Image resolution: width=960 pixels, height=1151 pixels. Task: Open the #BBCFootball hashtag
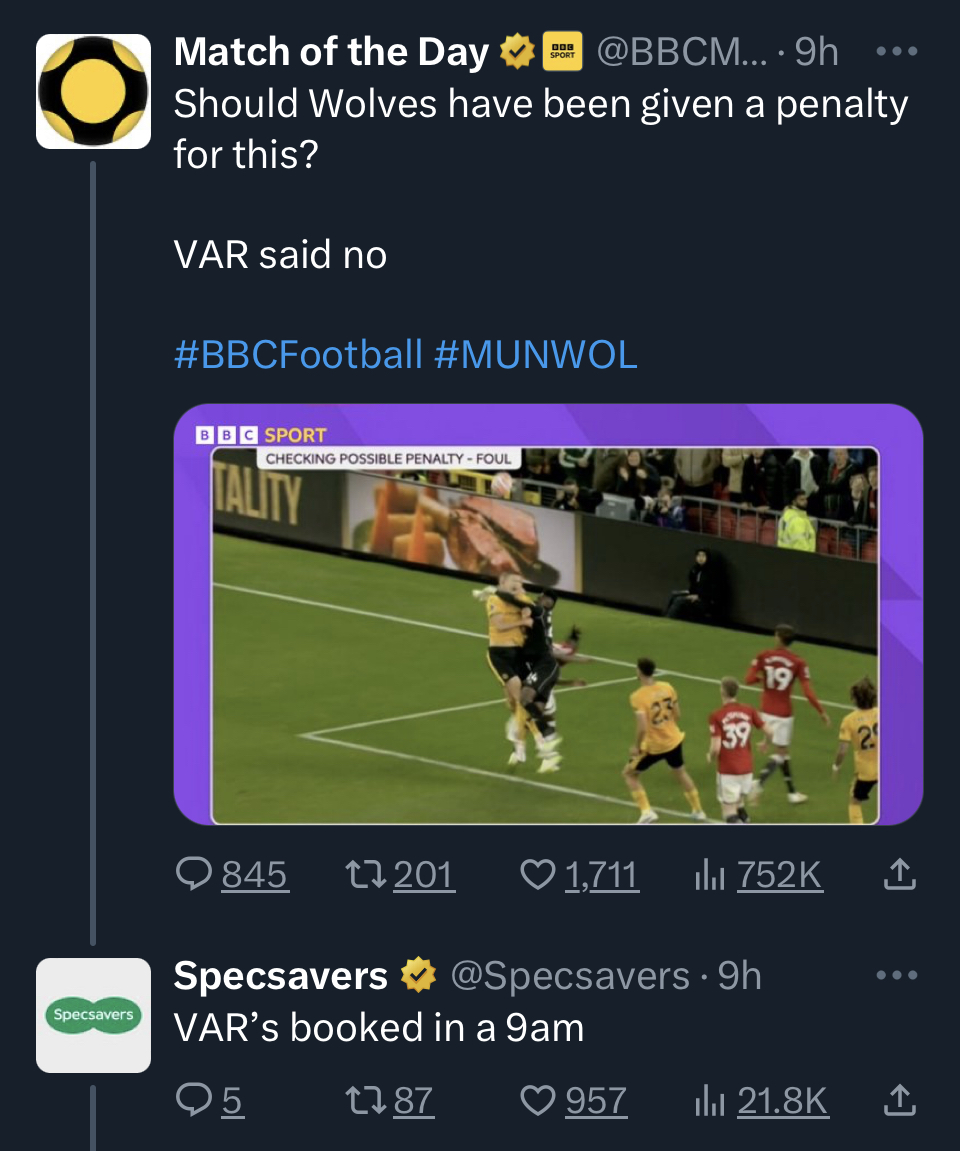(298, 354)
